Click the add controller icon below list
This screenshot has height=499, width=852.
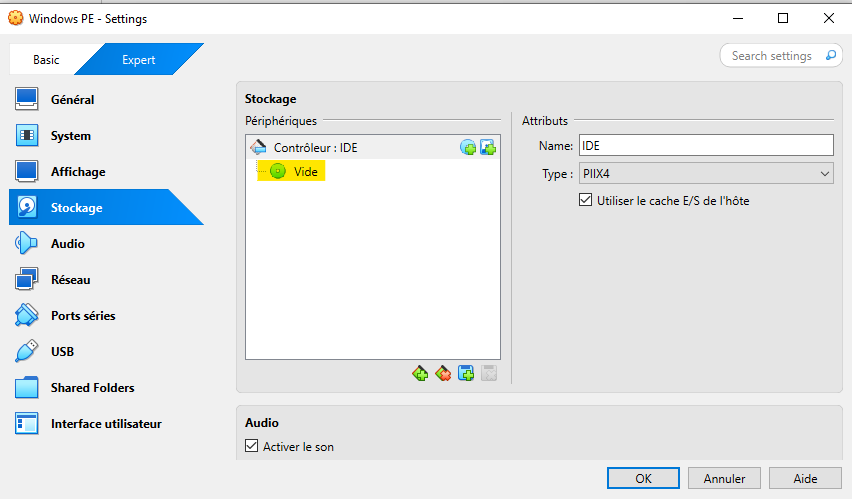(x=420, y=373)
